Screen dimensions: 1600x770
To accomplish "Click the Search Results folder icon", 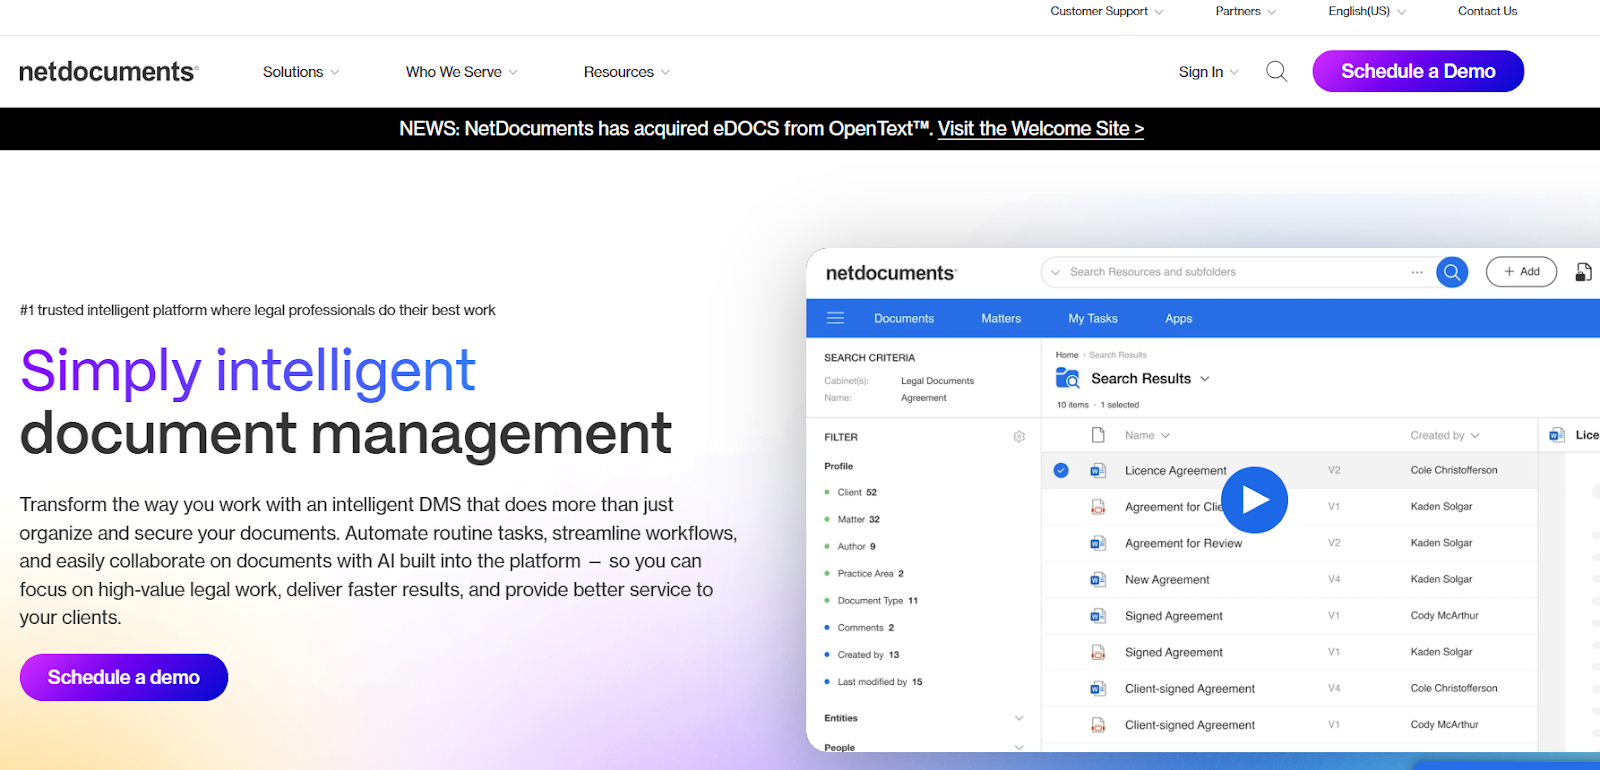I will pos(1068,378).
